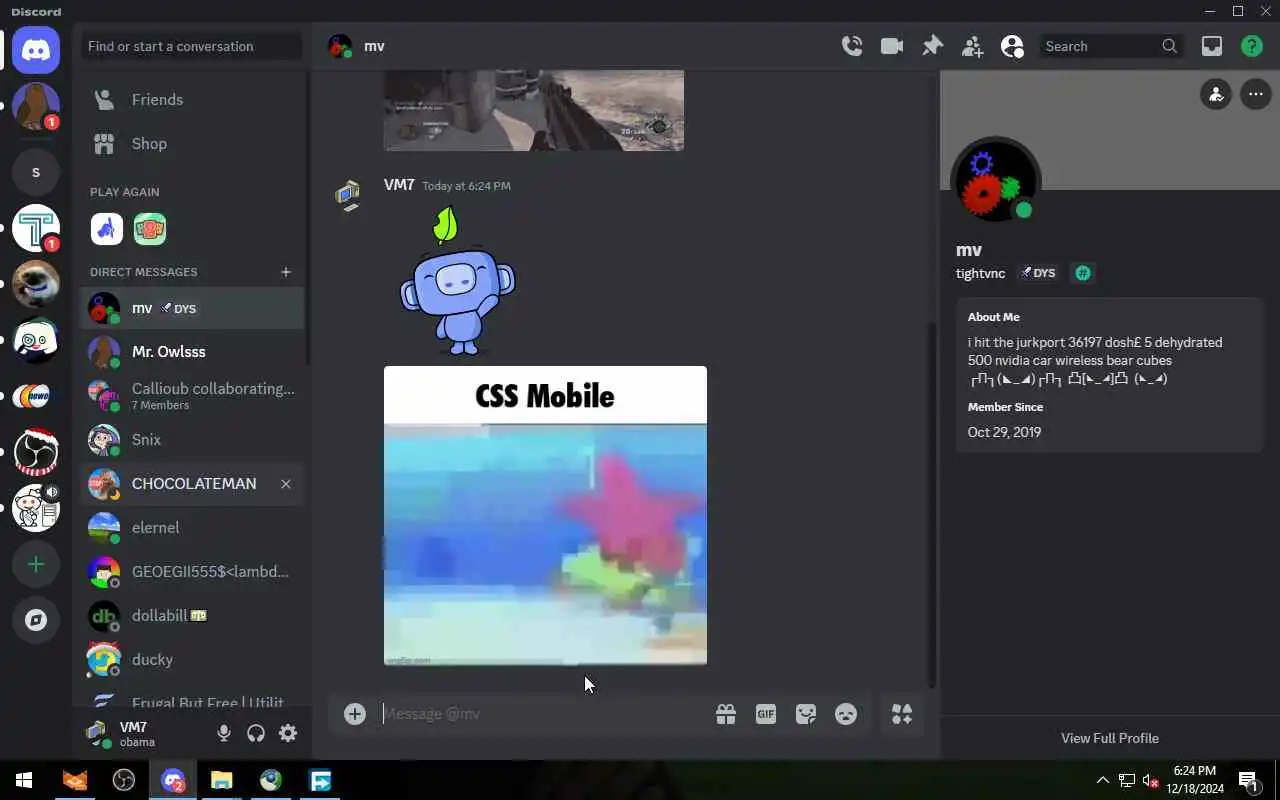Open the Friends tab
1280x800 pixels.
coord(192,100)
